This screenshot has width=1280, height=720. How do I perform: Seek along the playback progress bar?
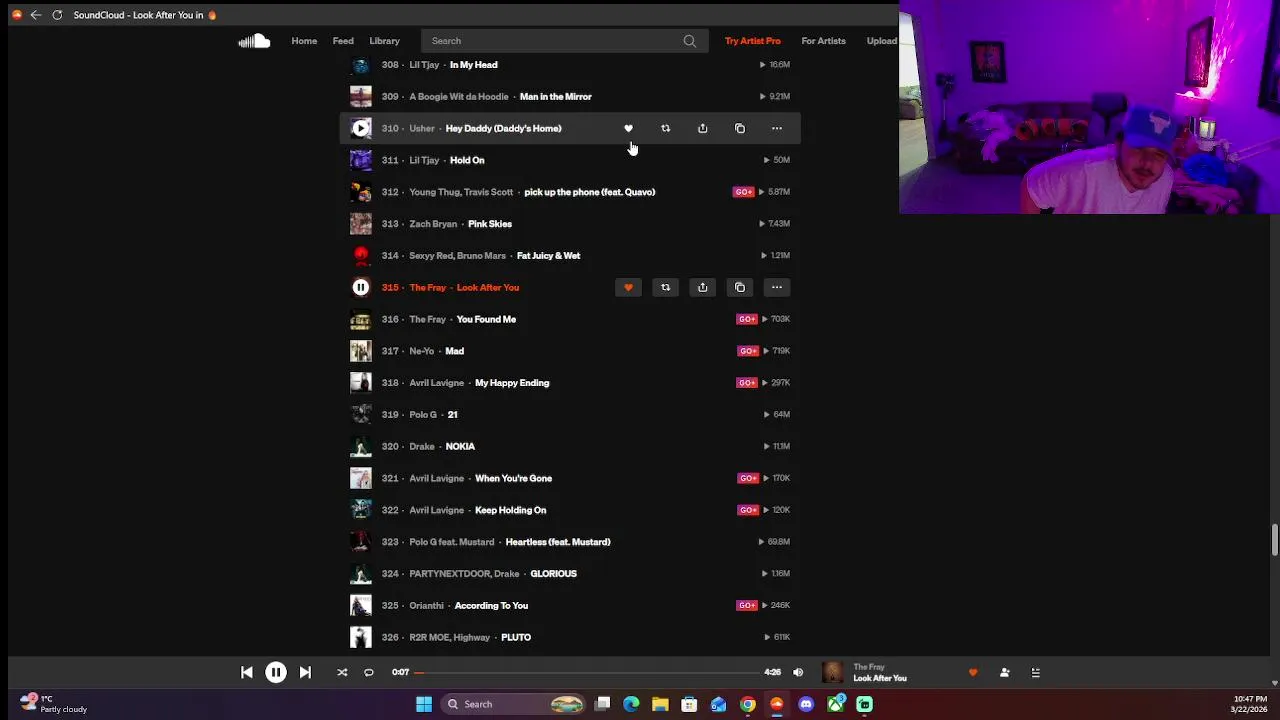(x=586, y=673)
